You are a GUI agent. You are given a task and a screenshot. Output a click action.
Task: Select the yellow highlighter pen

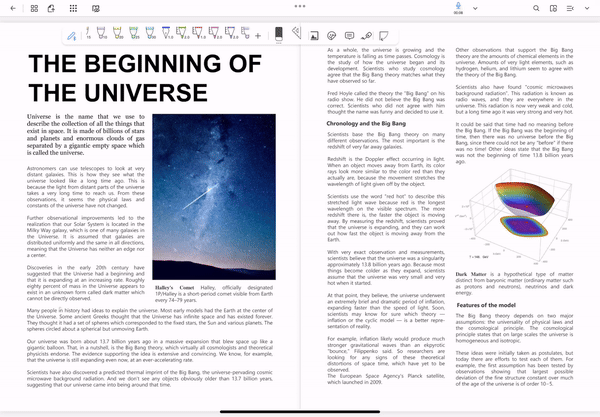(117, 33)
